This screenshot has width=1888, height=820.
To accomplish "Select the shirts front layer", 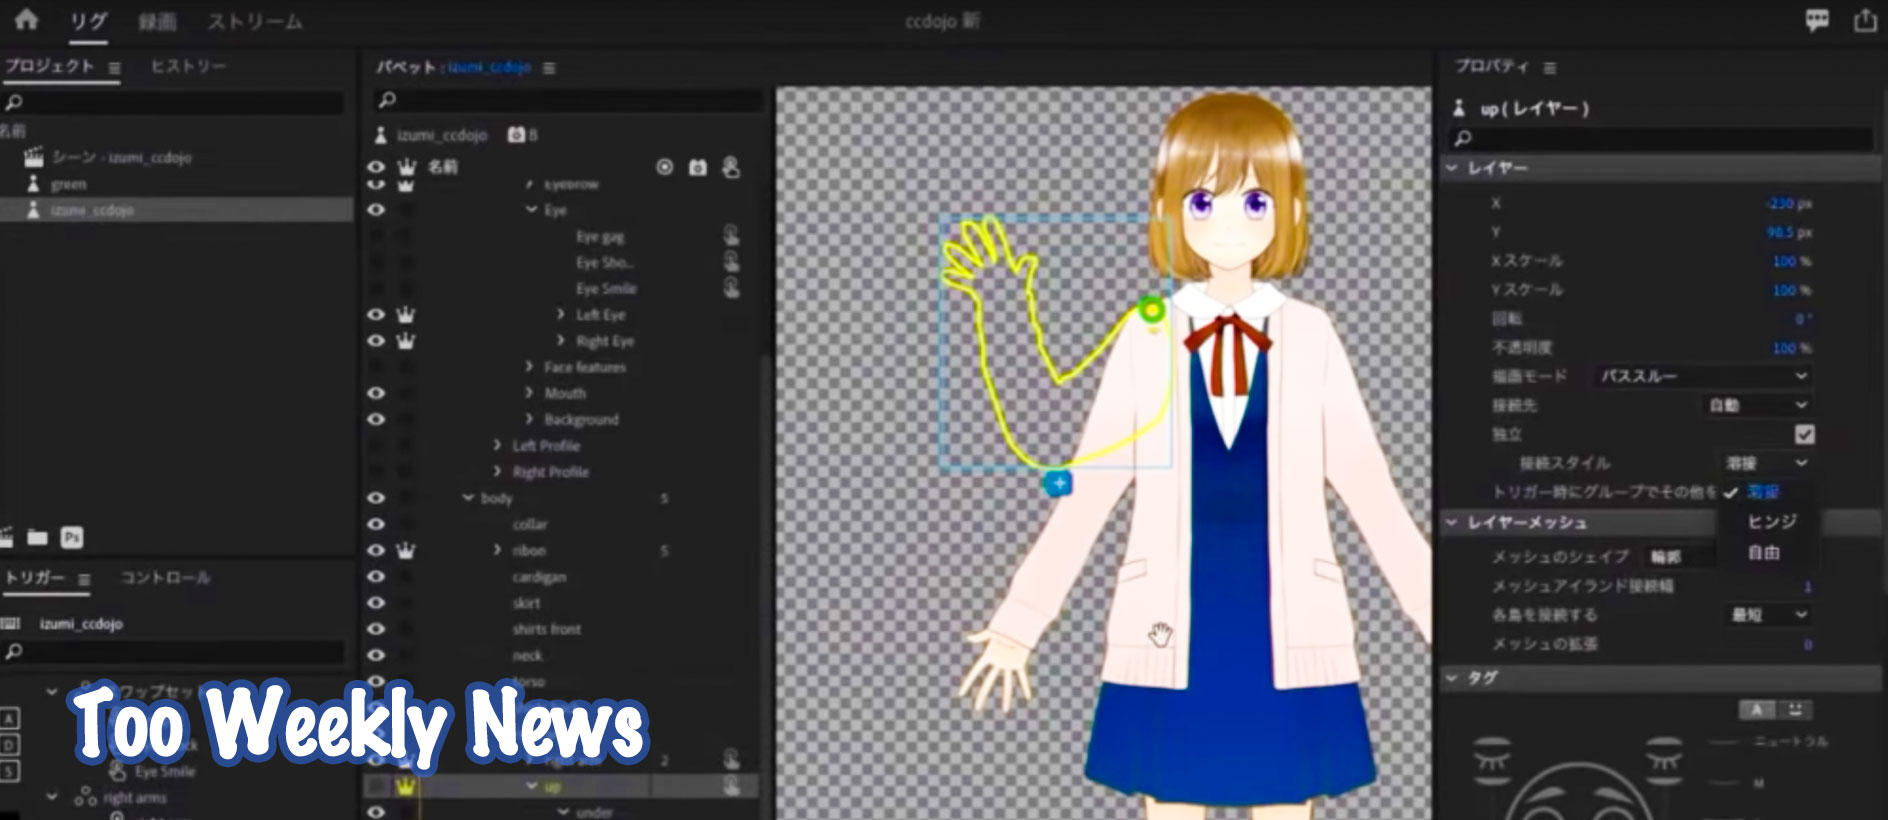I will (546, 629).
